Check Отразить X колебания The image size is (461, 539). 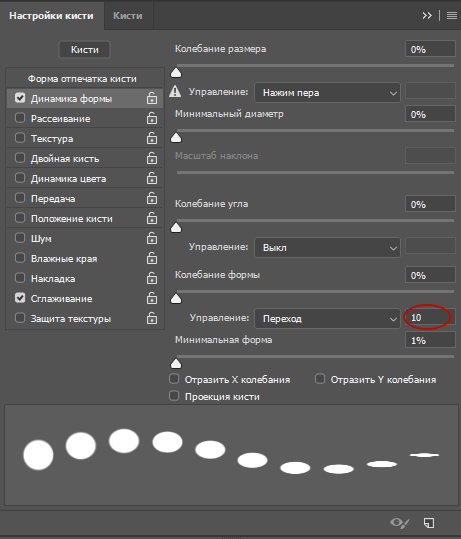(x=174, y=379)
